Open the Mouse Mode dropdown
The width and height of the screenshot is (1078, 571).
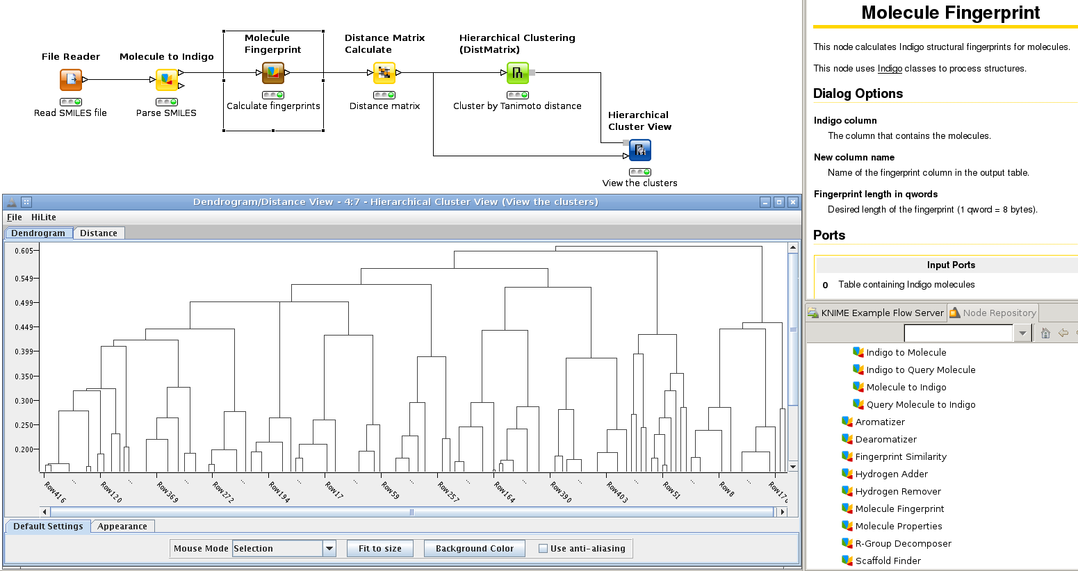(x=329, y=548)
